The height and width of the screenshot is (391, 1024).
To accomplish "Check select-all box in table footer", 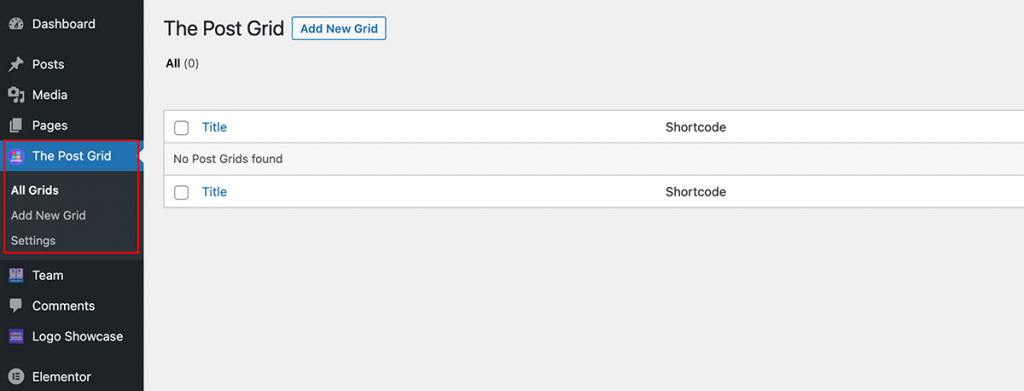I will 182,193.
